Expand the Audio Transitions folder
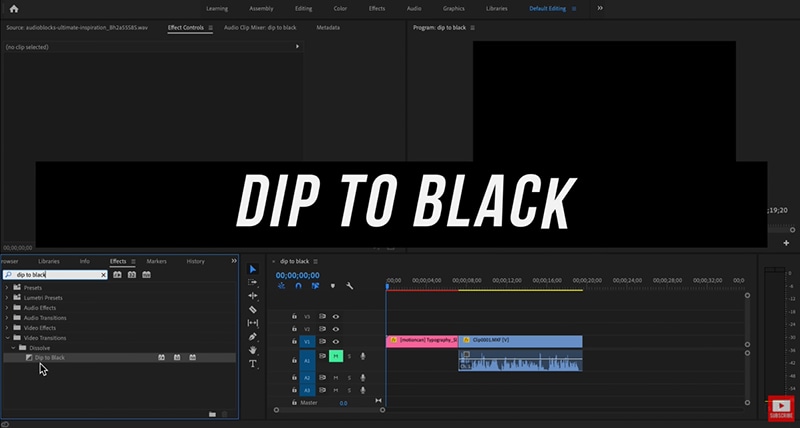The image size is (800, 428). tap(7, 318)
